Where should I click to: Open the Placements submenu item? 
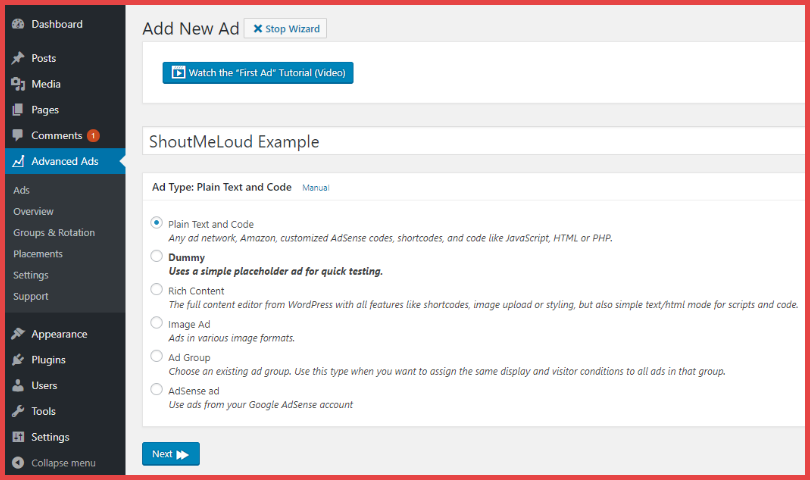38,254
